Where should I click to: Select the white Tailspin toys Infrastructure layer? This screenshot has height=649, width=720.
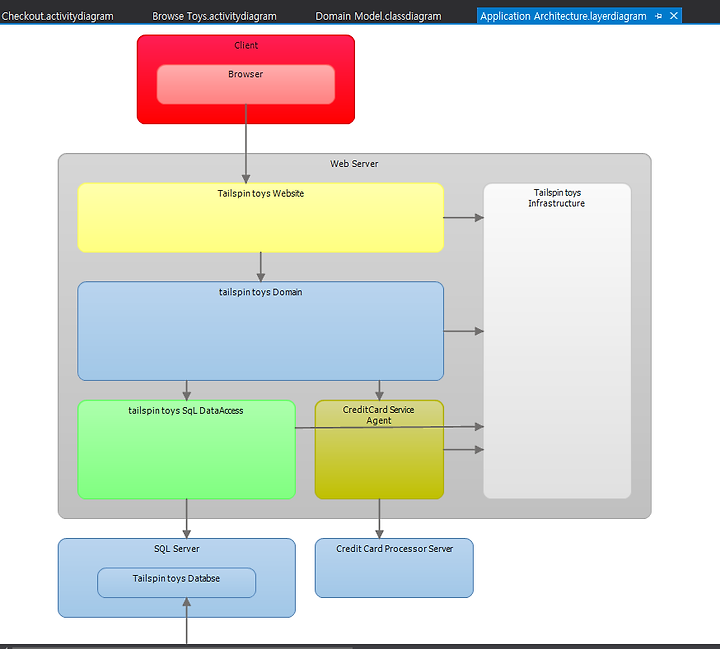557,341
